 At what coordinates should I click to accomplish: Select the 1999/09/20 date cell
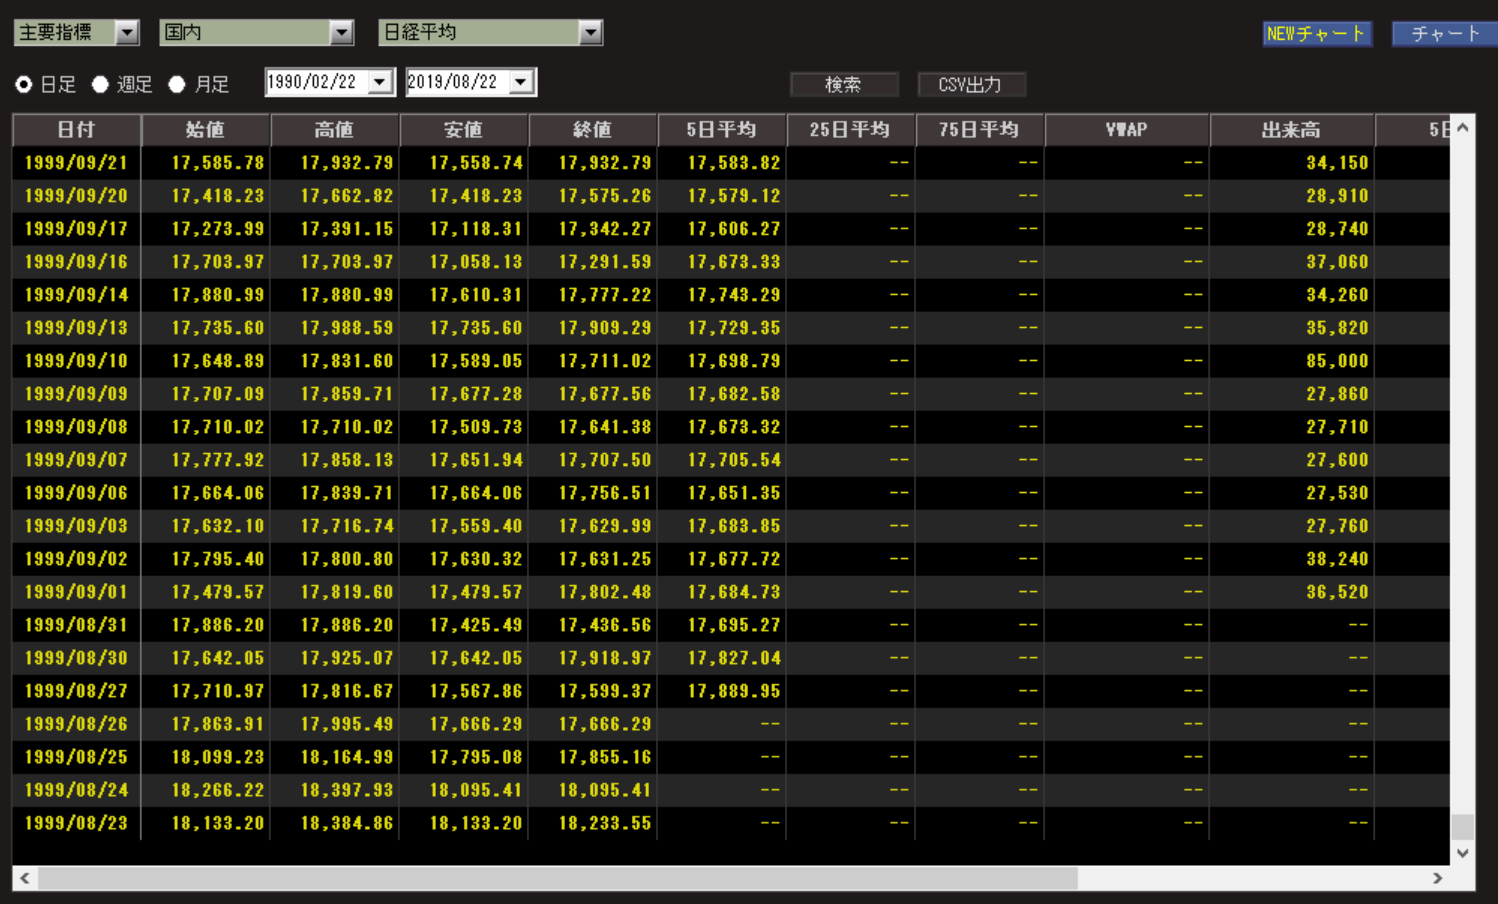tap(76, 196)
